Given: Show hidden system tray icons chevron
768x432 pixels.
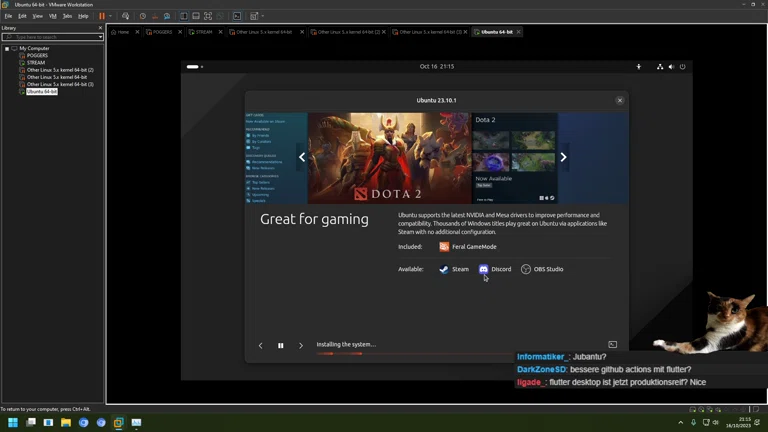Looking at the screenshot, I should (680, 422).
